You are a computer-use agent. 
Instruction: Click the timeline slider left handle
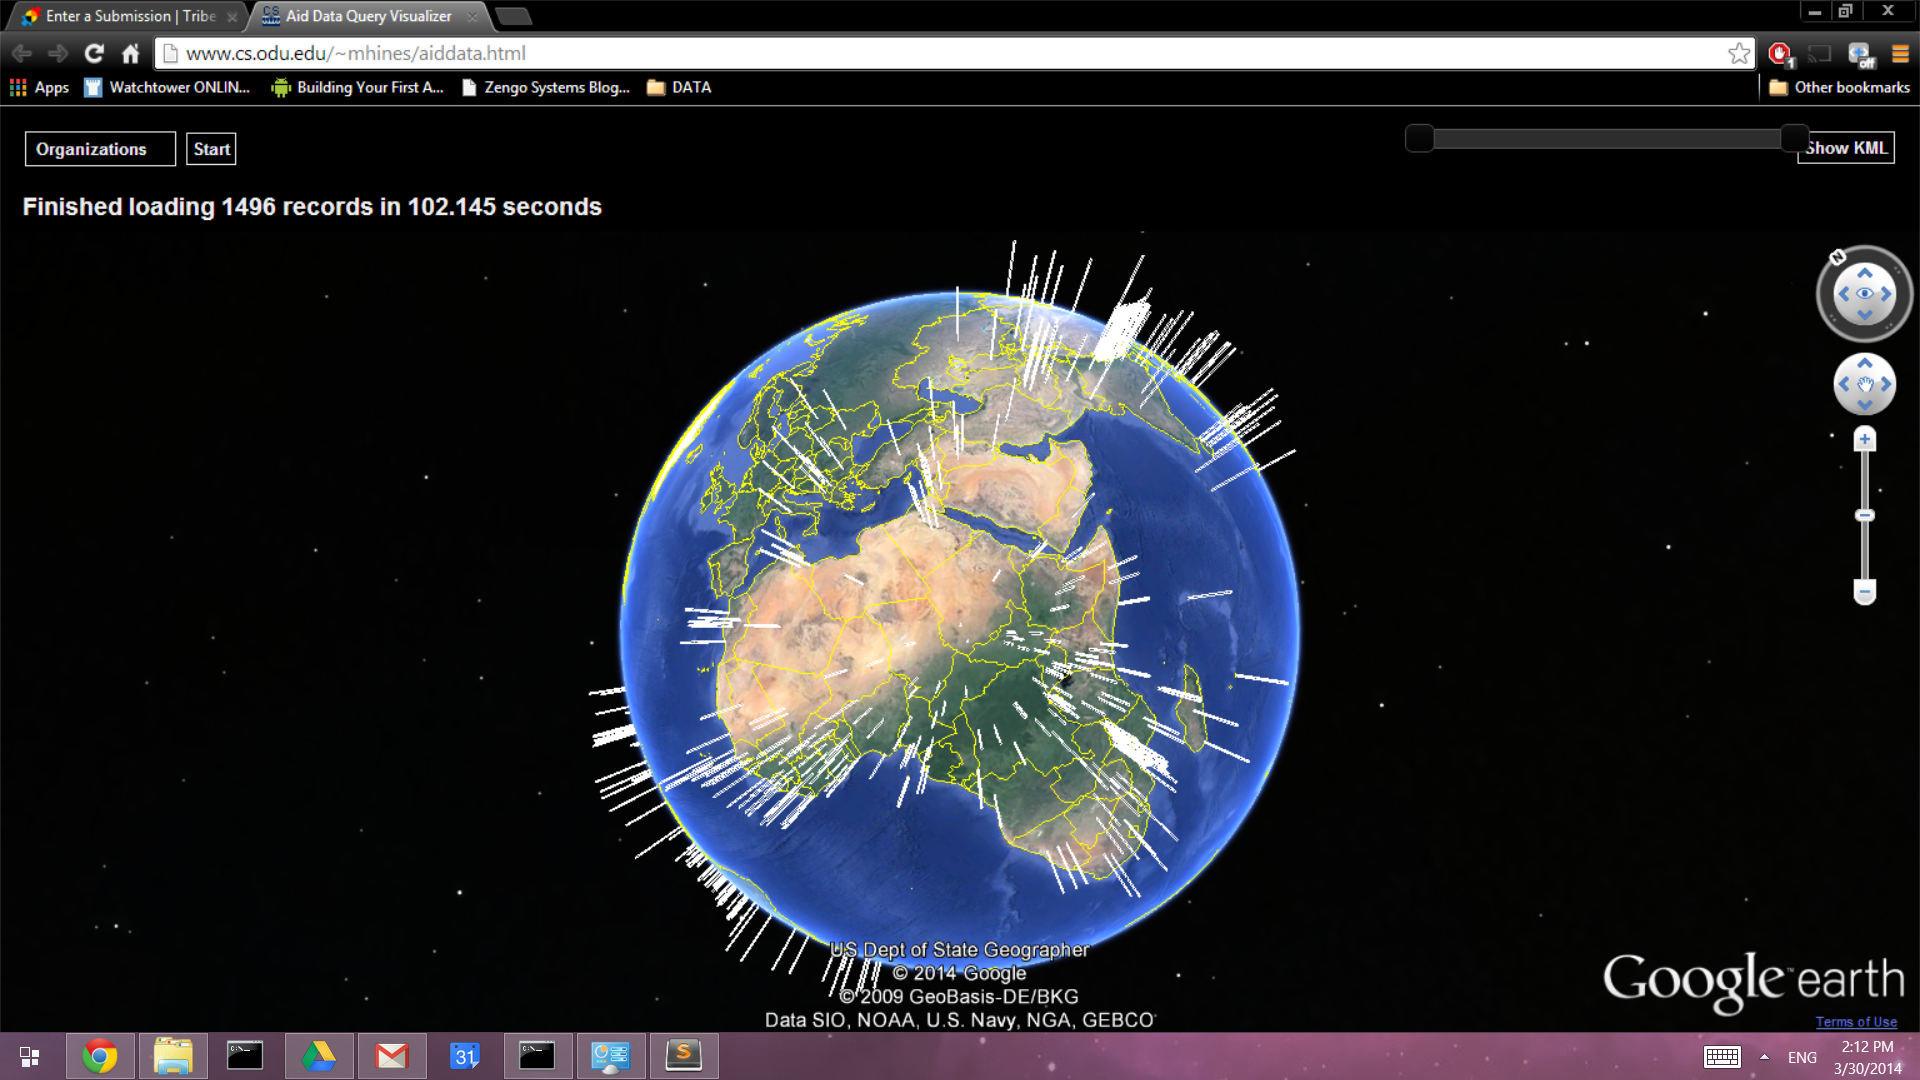(x=1419, y=138)
